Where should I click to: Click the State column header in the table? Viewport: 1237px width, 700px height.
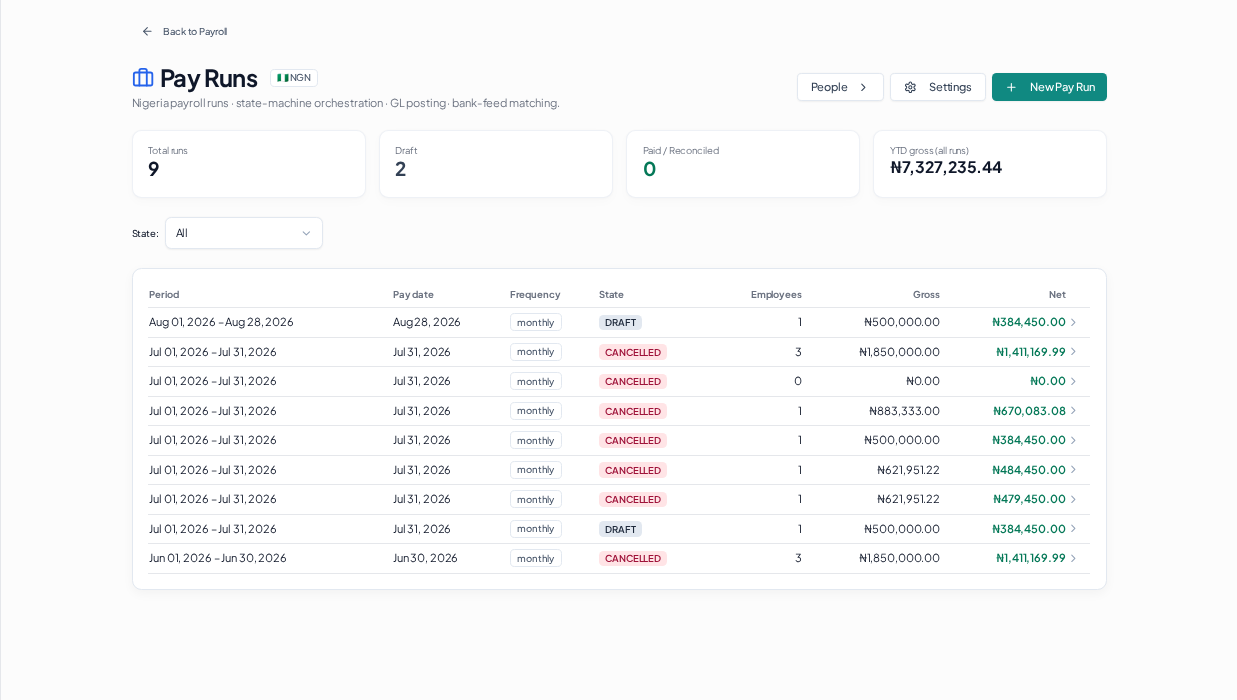[x=611, y=294]
